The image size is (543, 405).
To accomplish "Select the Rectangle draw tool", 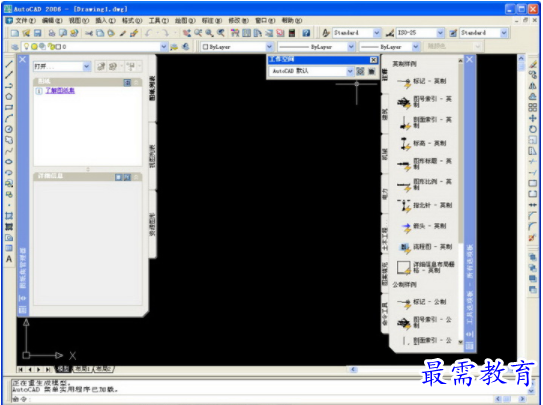I will point(9,107).
